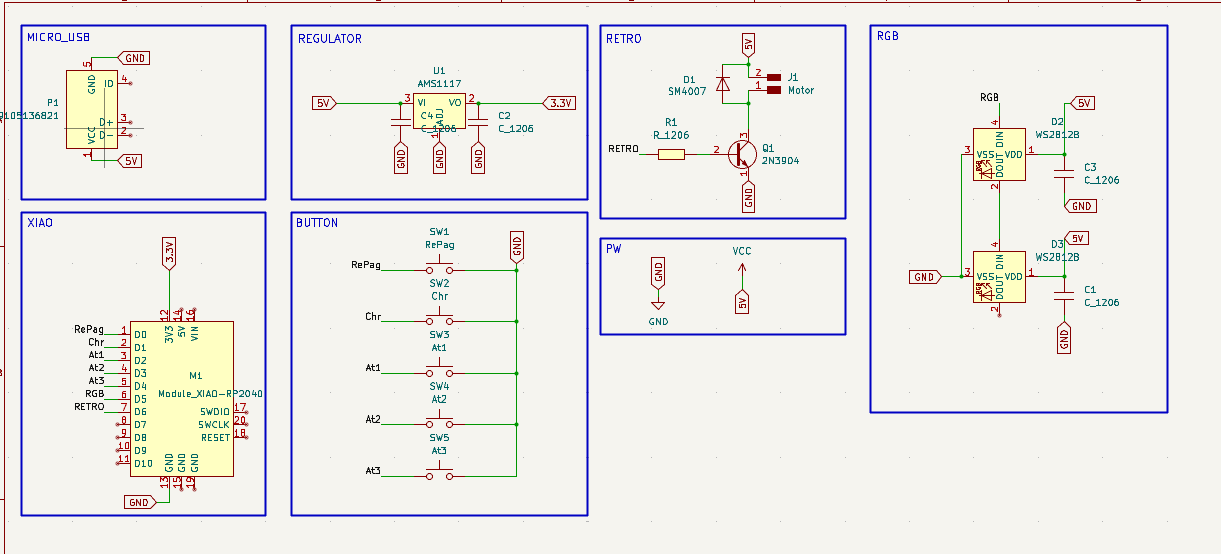Click the PW block title
This screenshot has height=554, width=1221.
(x=614, y=250)
